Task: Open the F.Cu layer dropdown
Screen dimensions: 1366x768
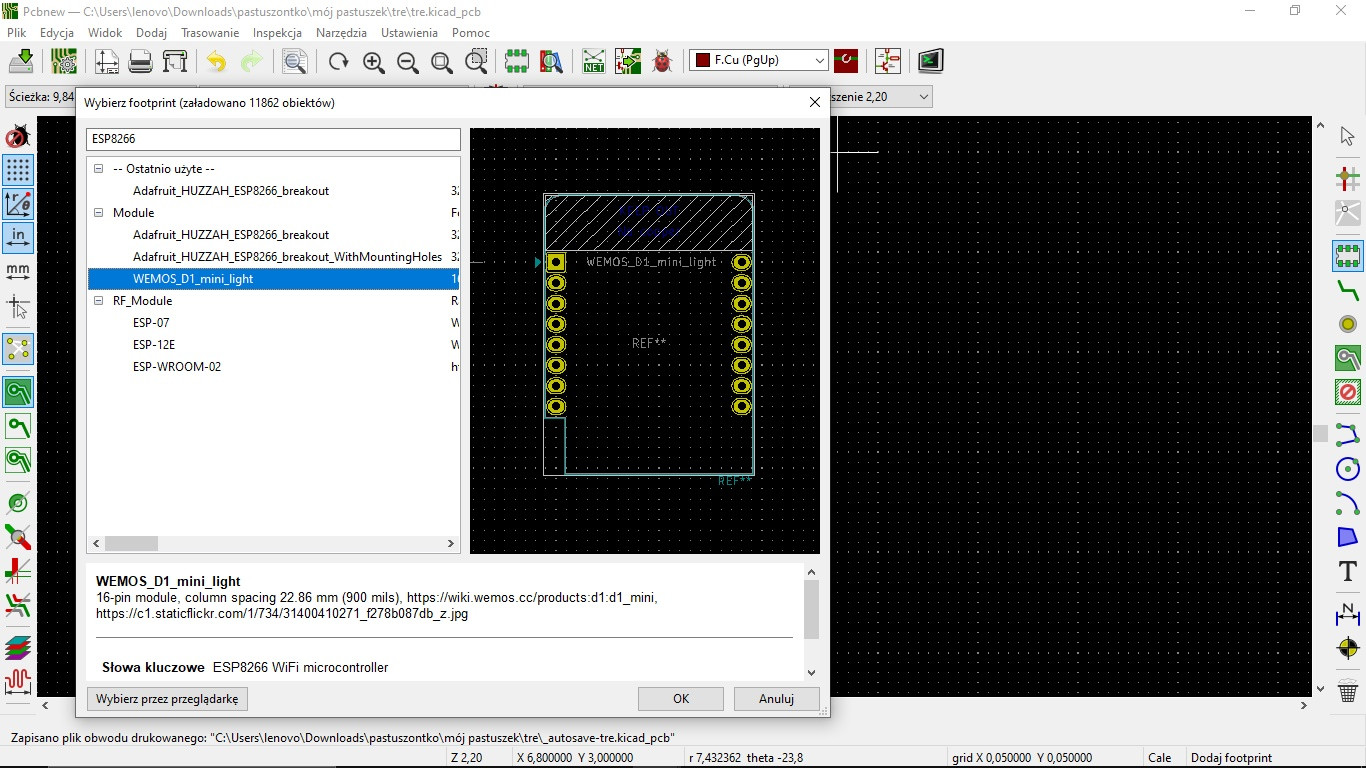Action: pos(758,60)
